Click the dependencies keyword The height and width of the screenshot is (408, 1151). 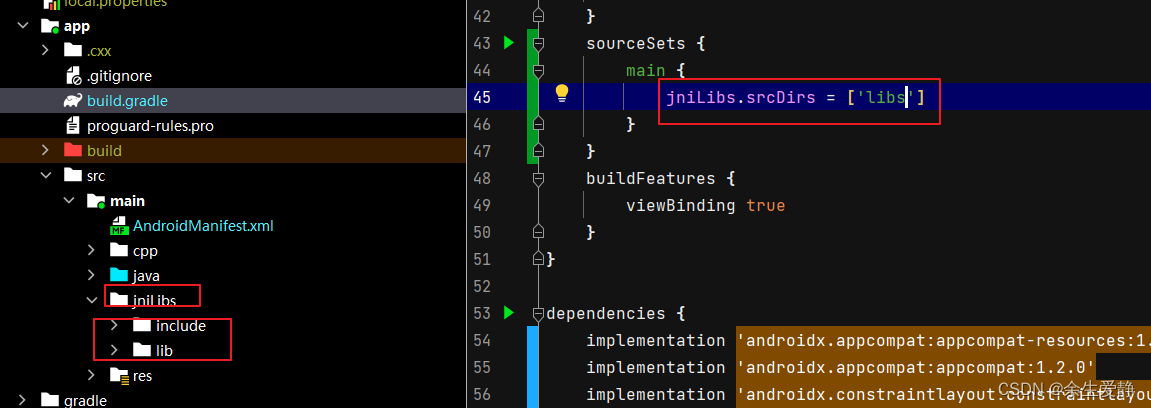pyautogui.click(x=606, y=313)
